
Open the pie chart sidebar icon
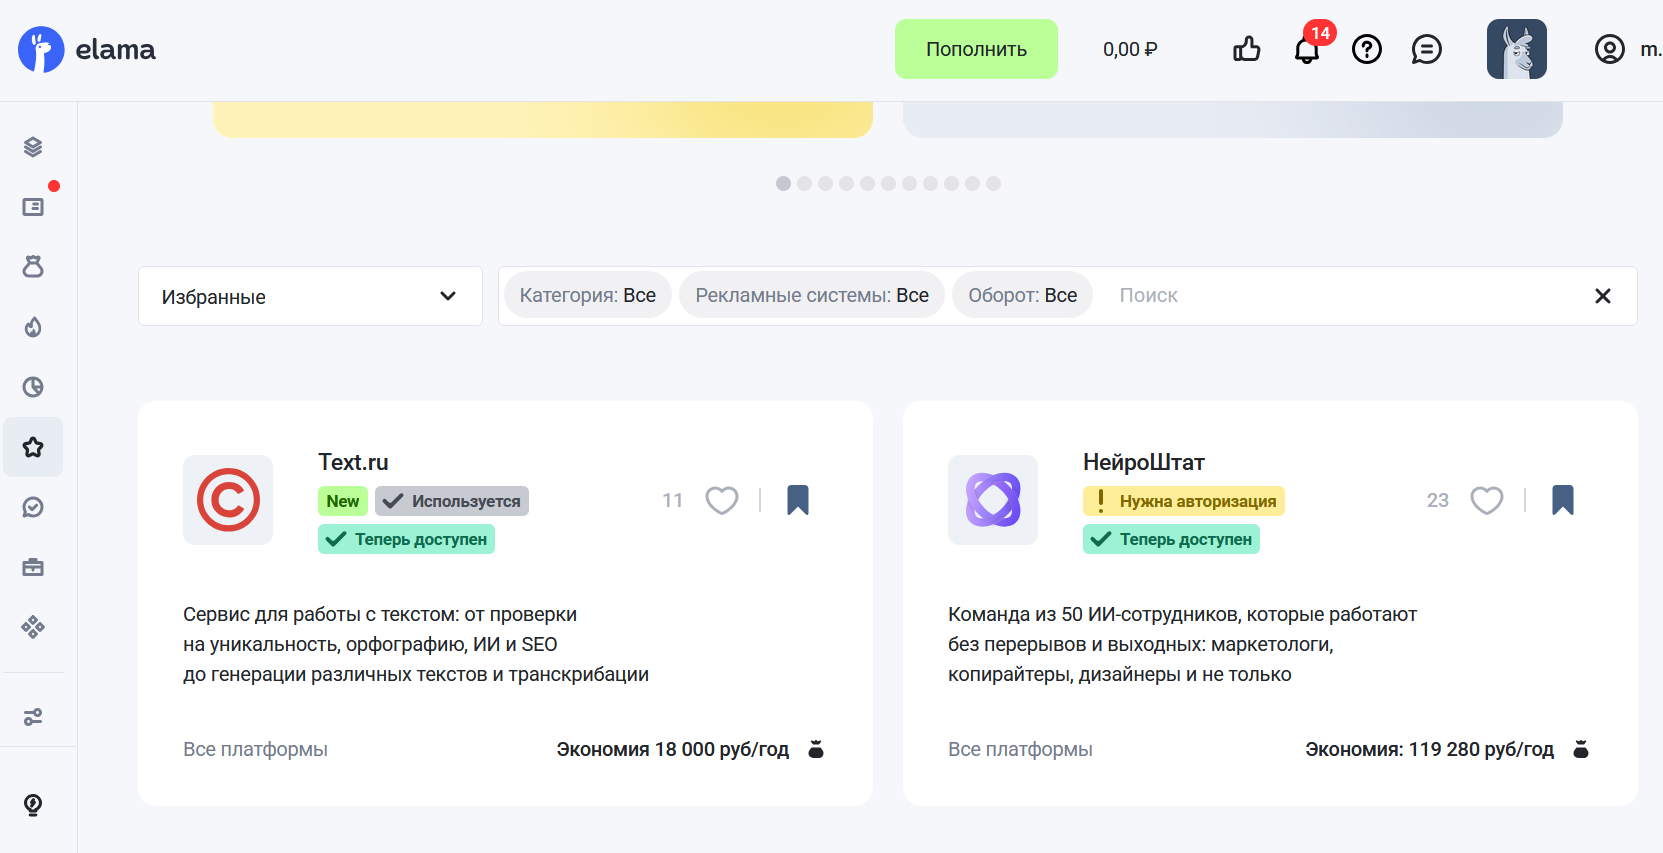click(x=33, y=387)
